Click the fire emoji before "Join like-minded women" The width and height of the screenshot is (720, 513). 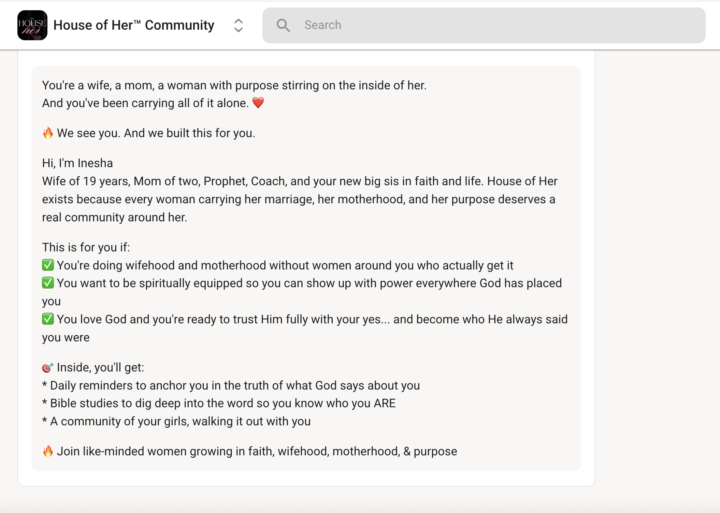coord(48,451)
